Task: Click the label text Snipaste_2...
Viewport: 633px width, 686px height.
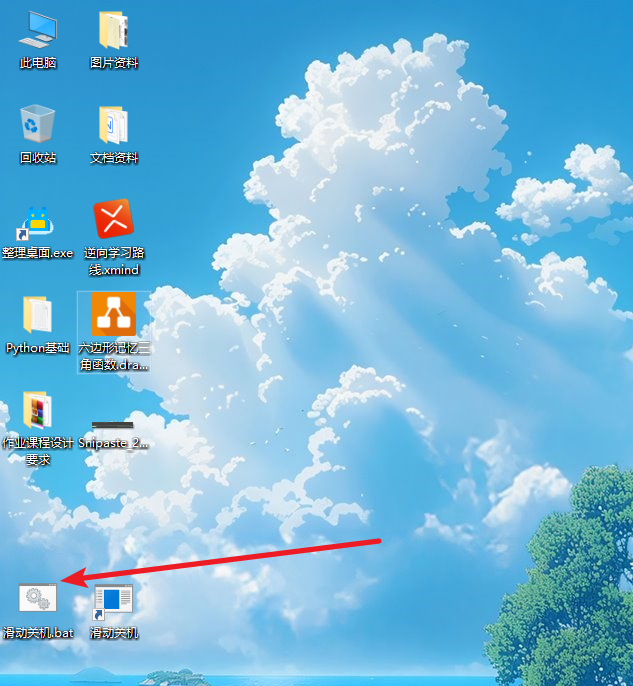Action: [x=113, y=443]
